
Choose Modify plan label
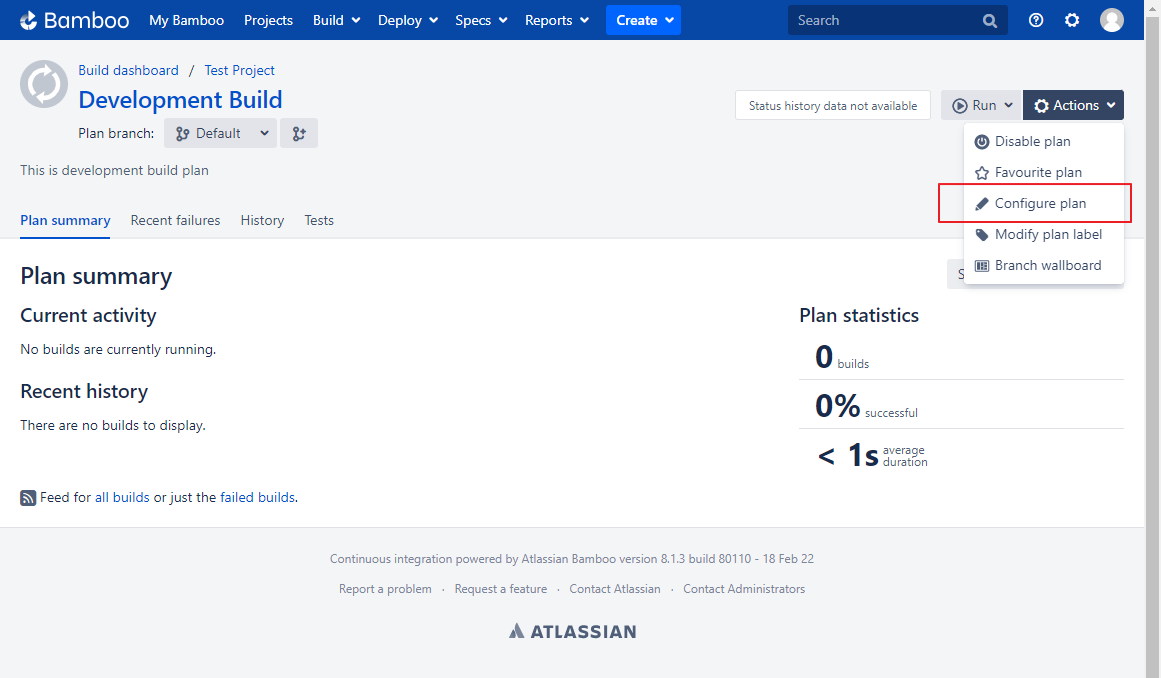[1043, 235]
